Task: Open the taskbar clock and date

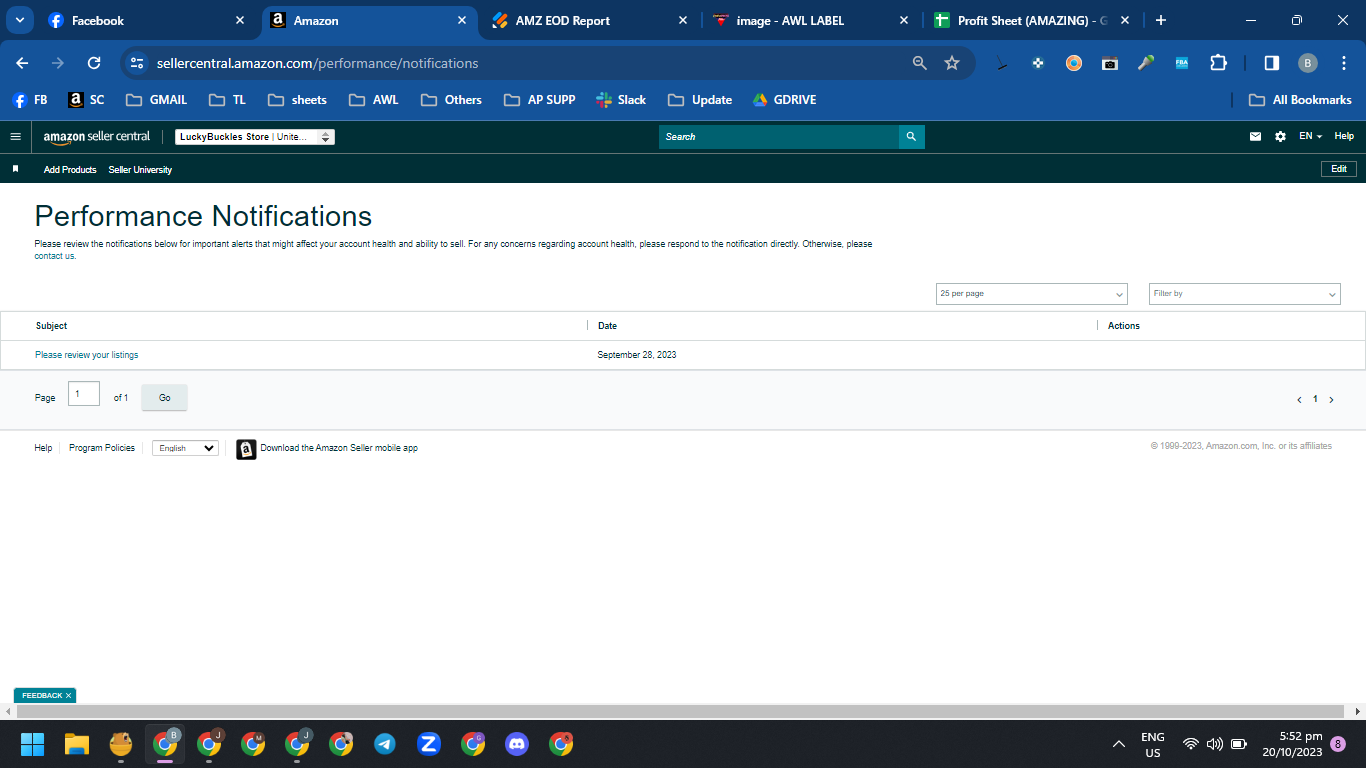Action: [x=1292, y=744]
